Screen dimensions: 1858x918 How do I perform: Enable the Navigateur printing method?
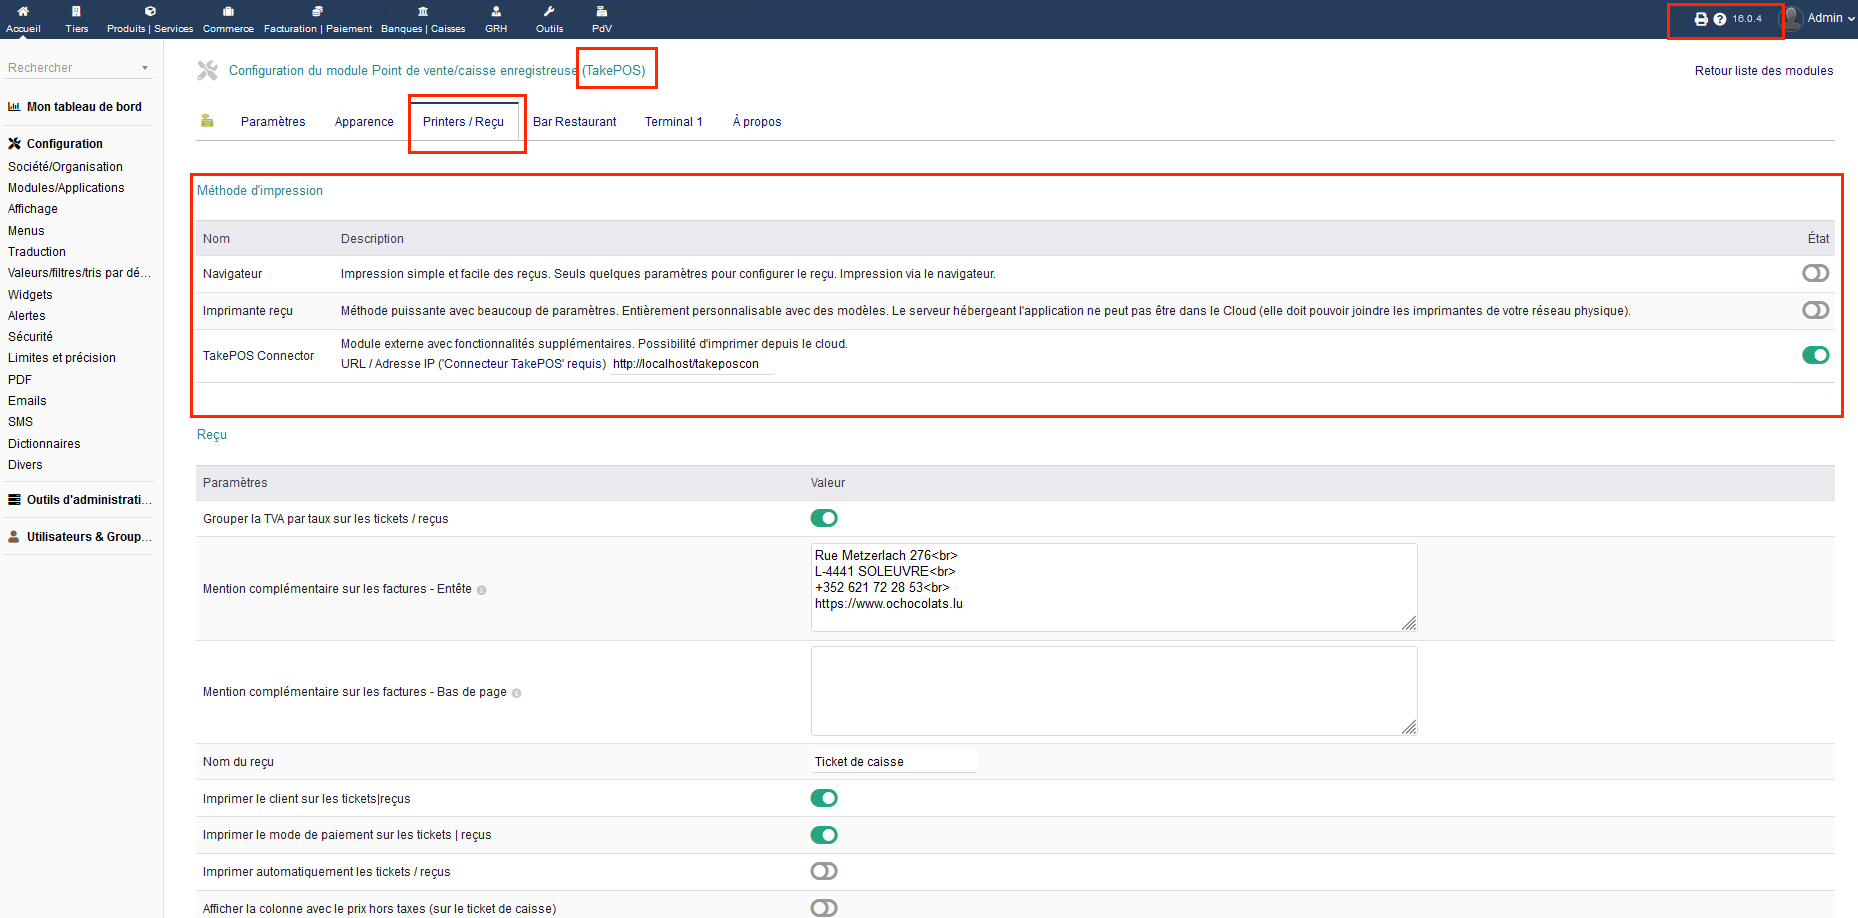pos(1815,272)
